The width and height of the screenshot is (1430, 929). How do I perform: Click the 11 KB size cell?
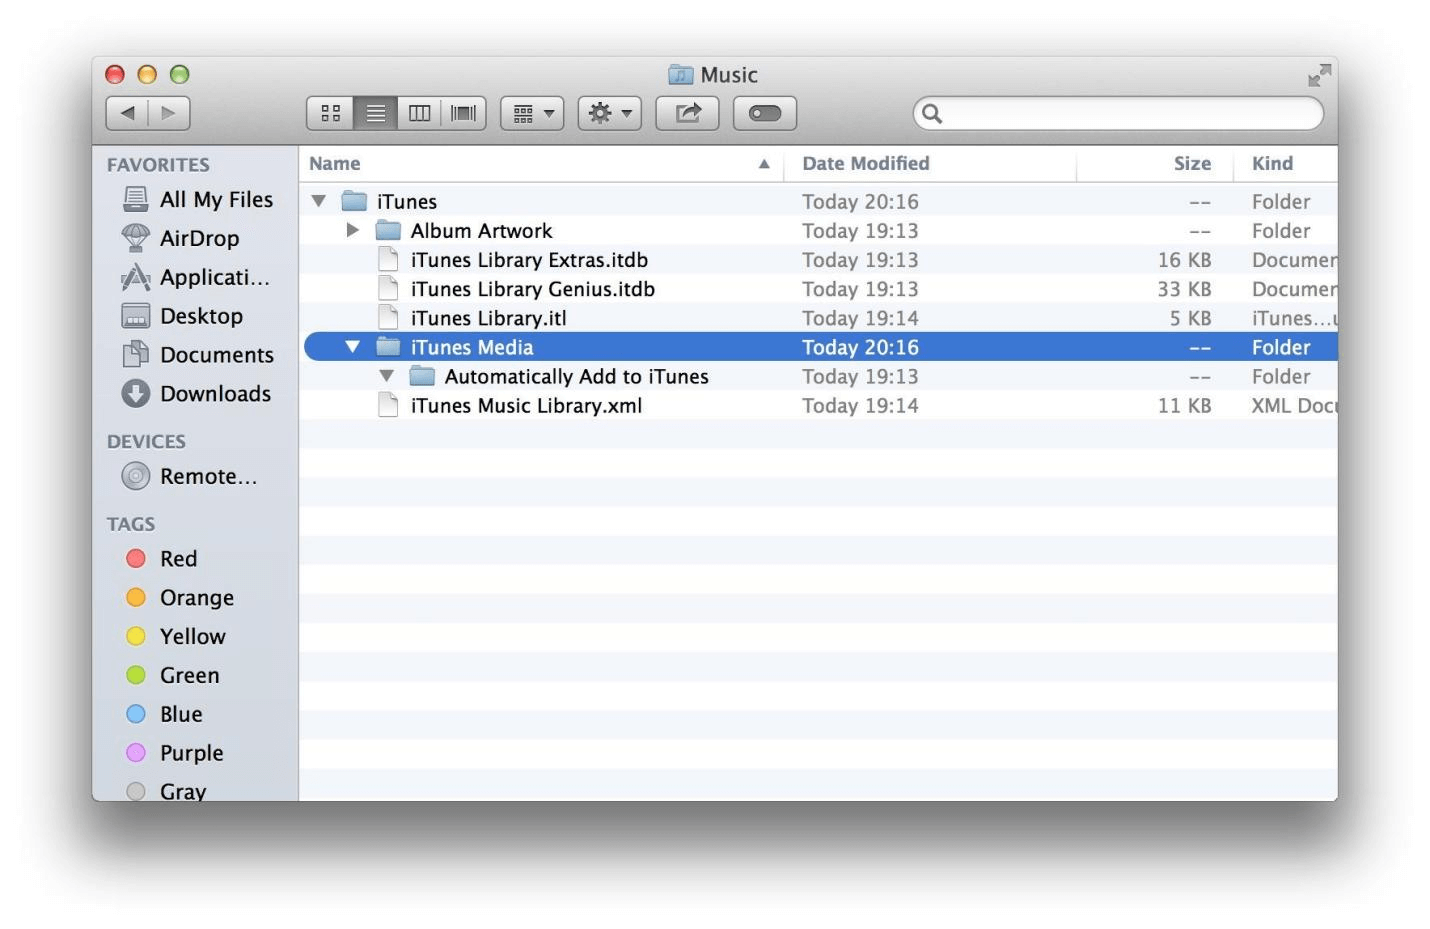pyautogui.click(x=1184, y=405)
